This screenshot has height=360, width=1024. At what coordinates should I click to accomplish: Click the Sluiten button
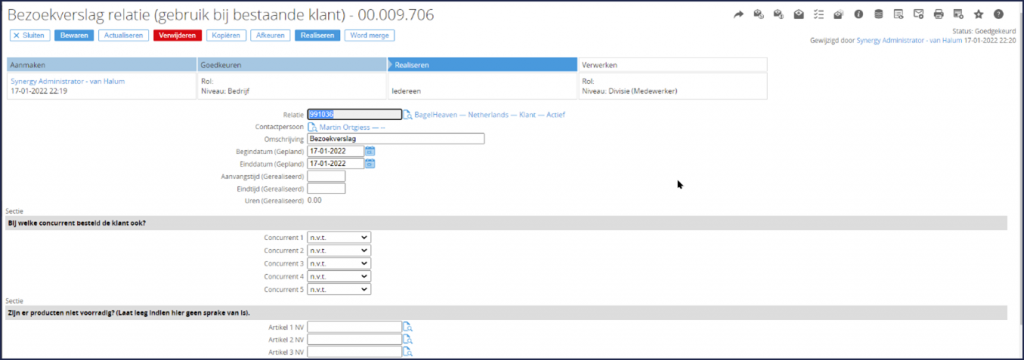click(30, 35)
